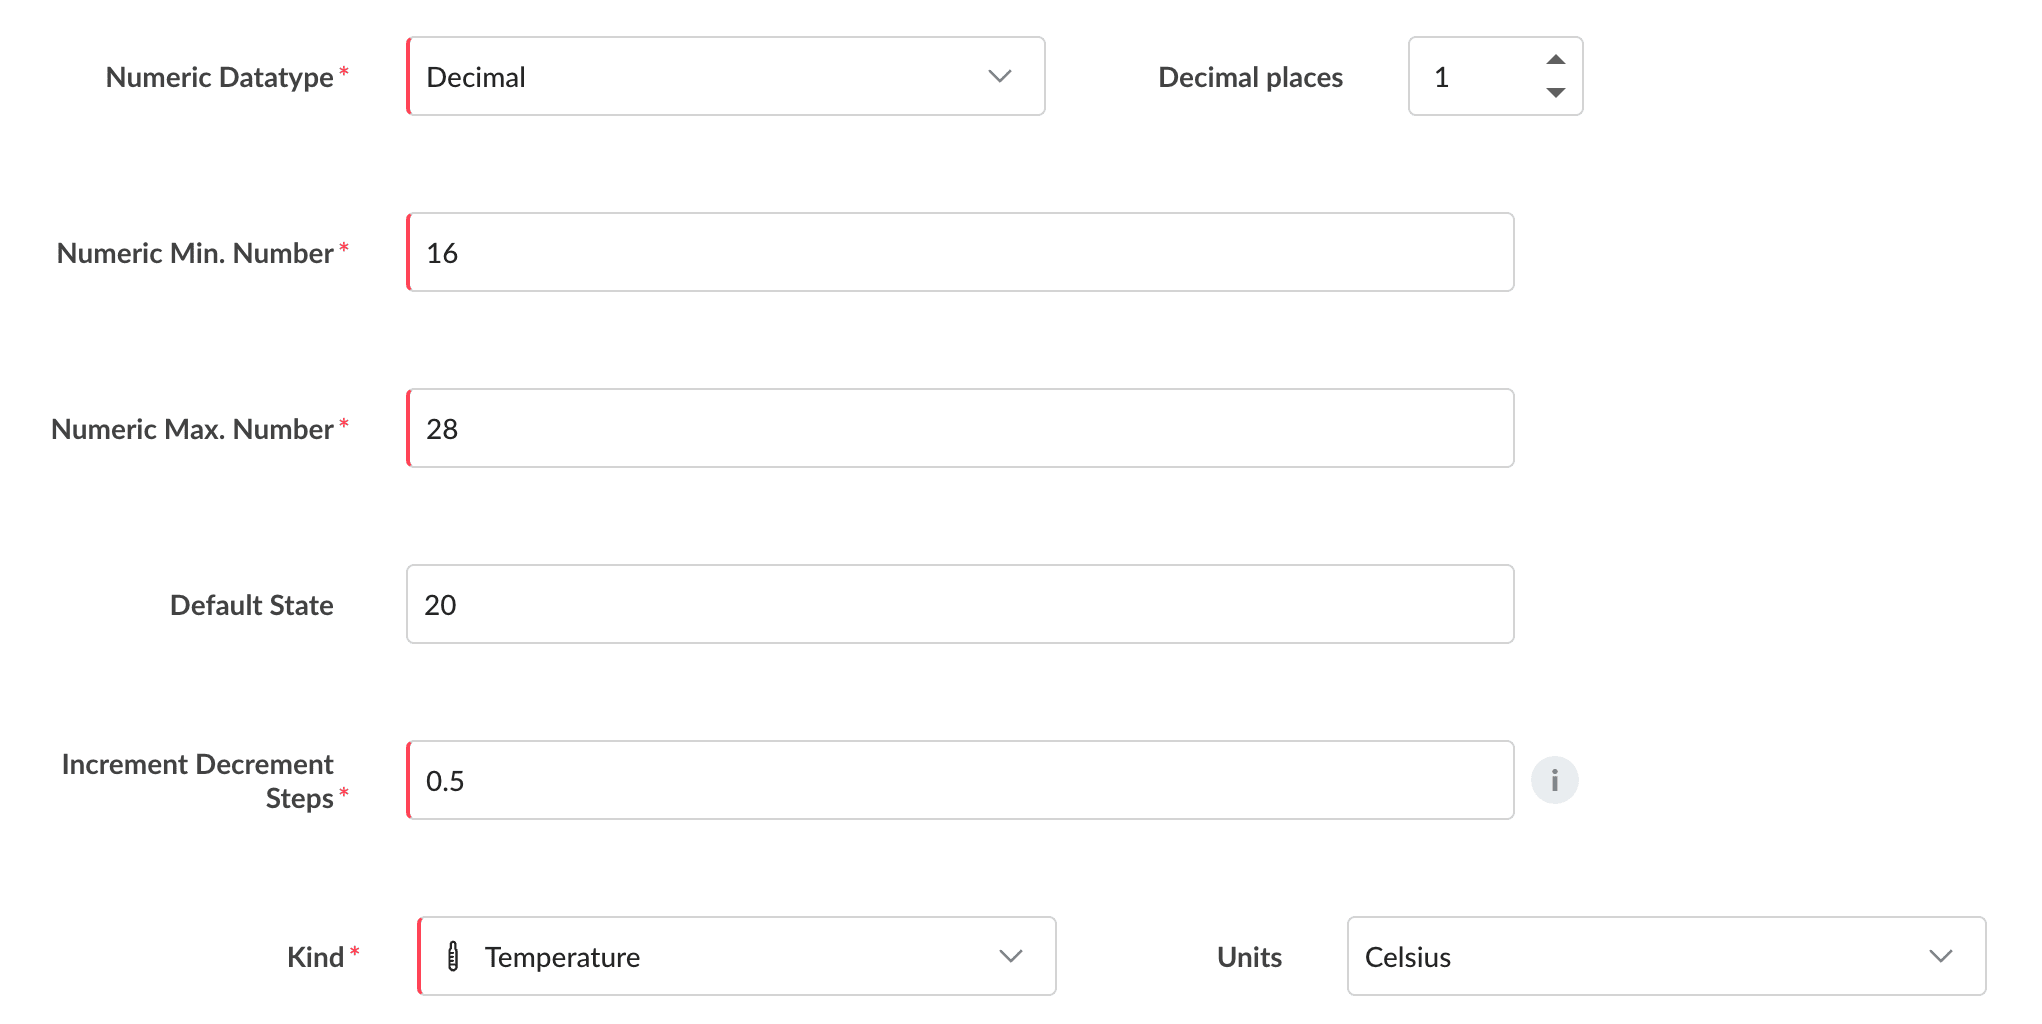
Task: Click the info icon beside Increment Decrement Steps
Action: 1554,780
